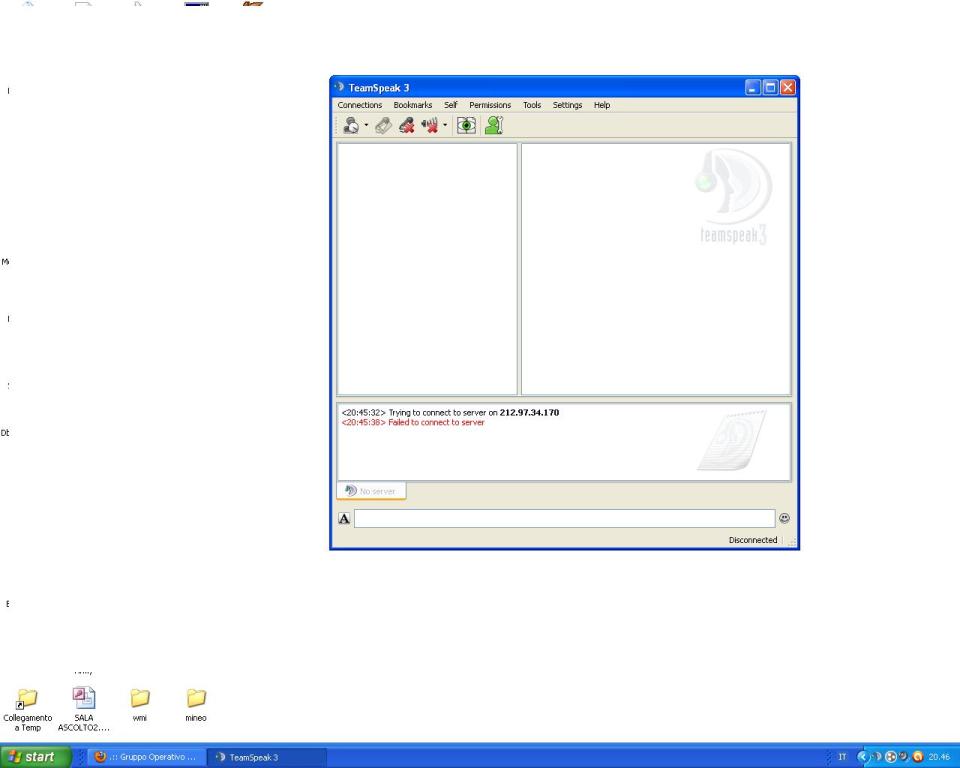Expand the speaker mute dropdown arrow
The width and height of the screenshot is (960, 768).
(x=445, y=126)
